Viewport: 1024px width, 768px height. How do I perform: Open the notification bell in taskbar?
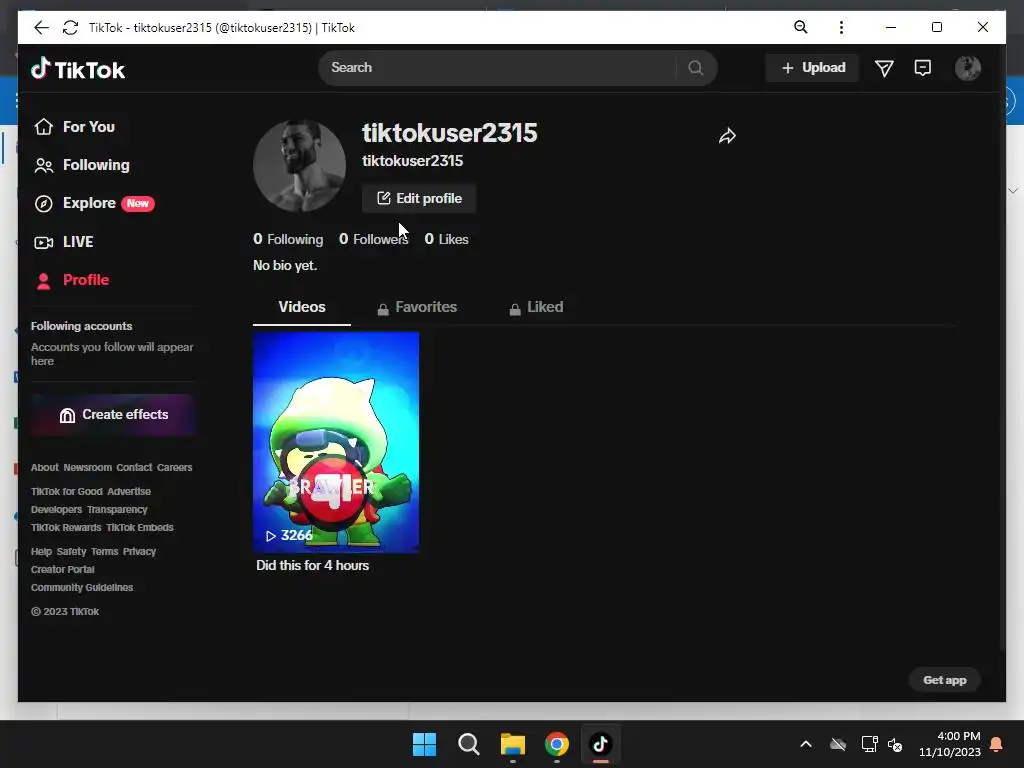coord(997,744)
